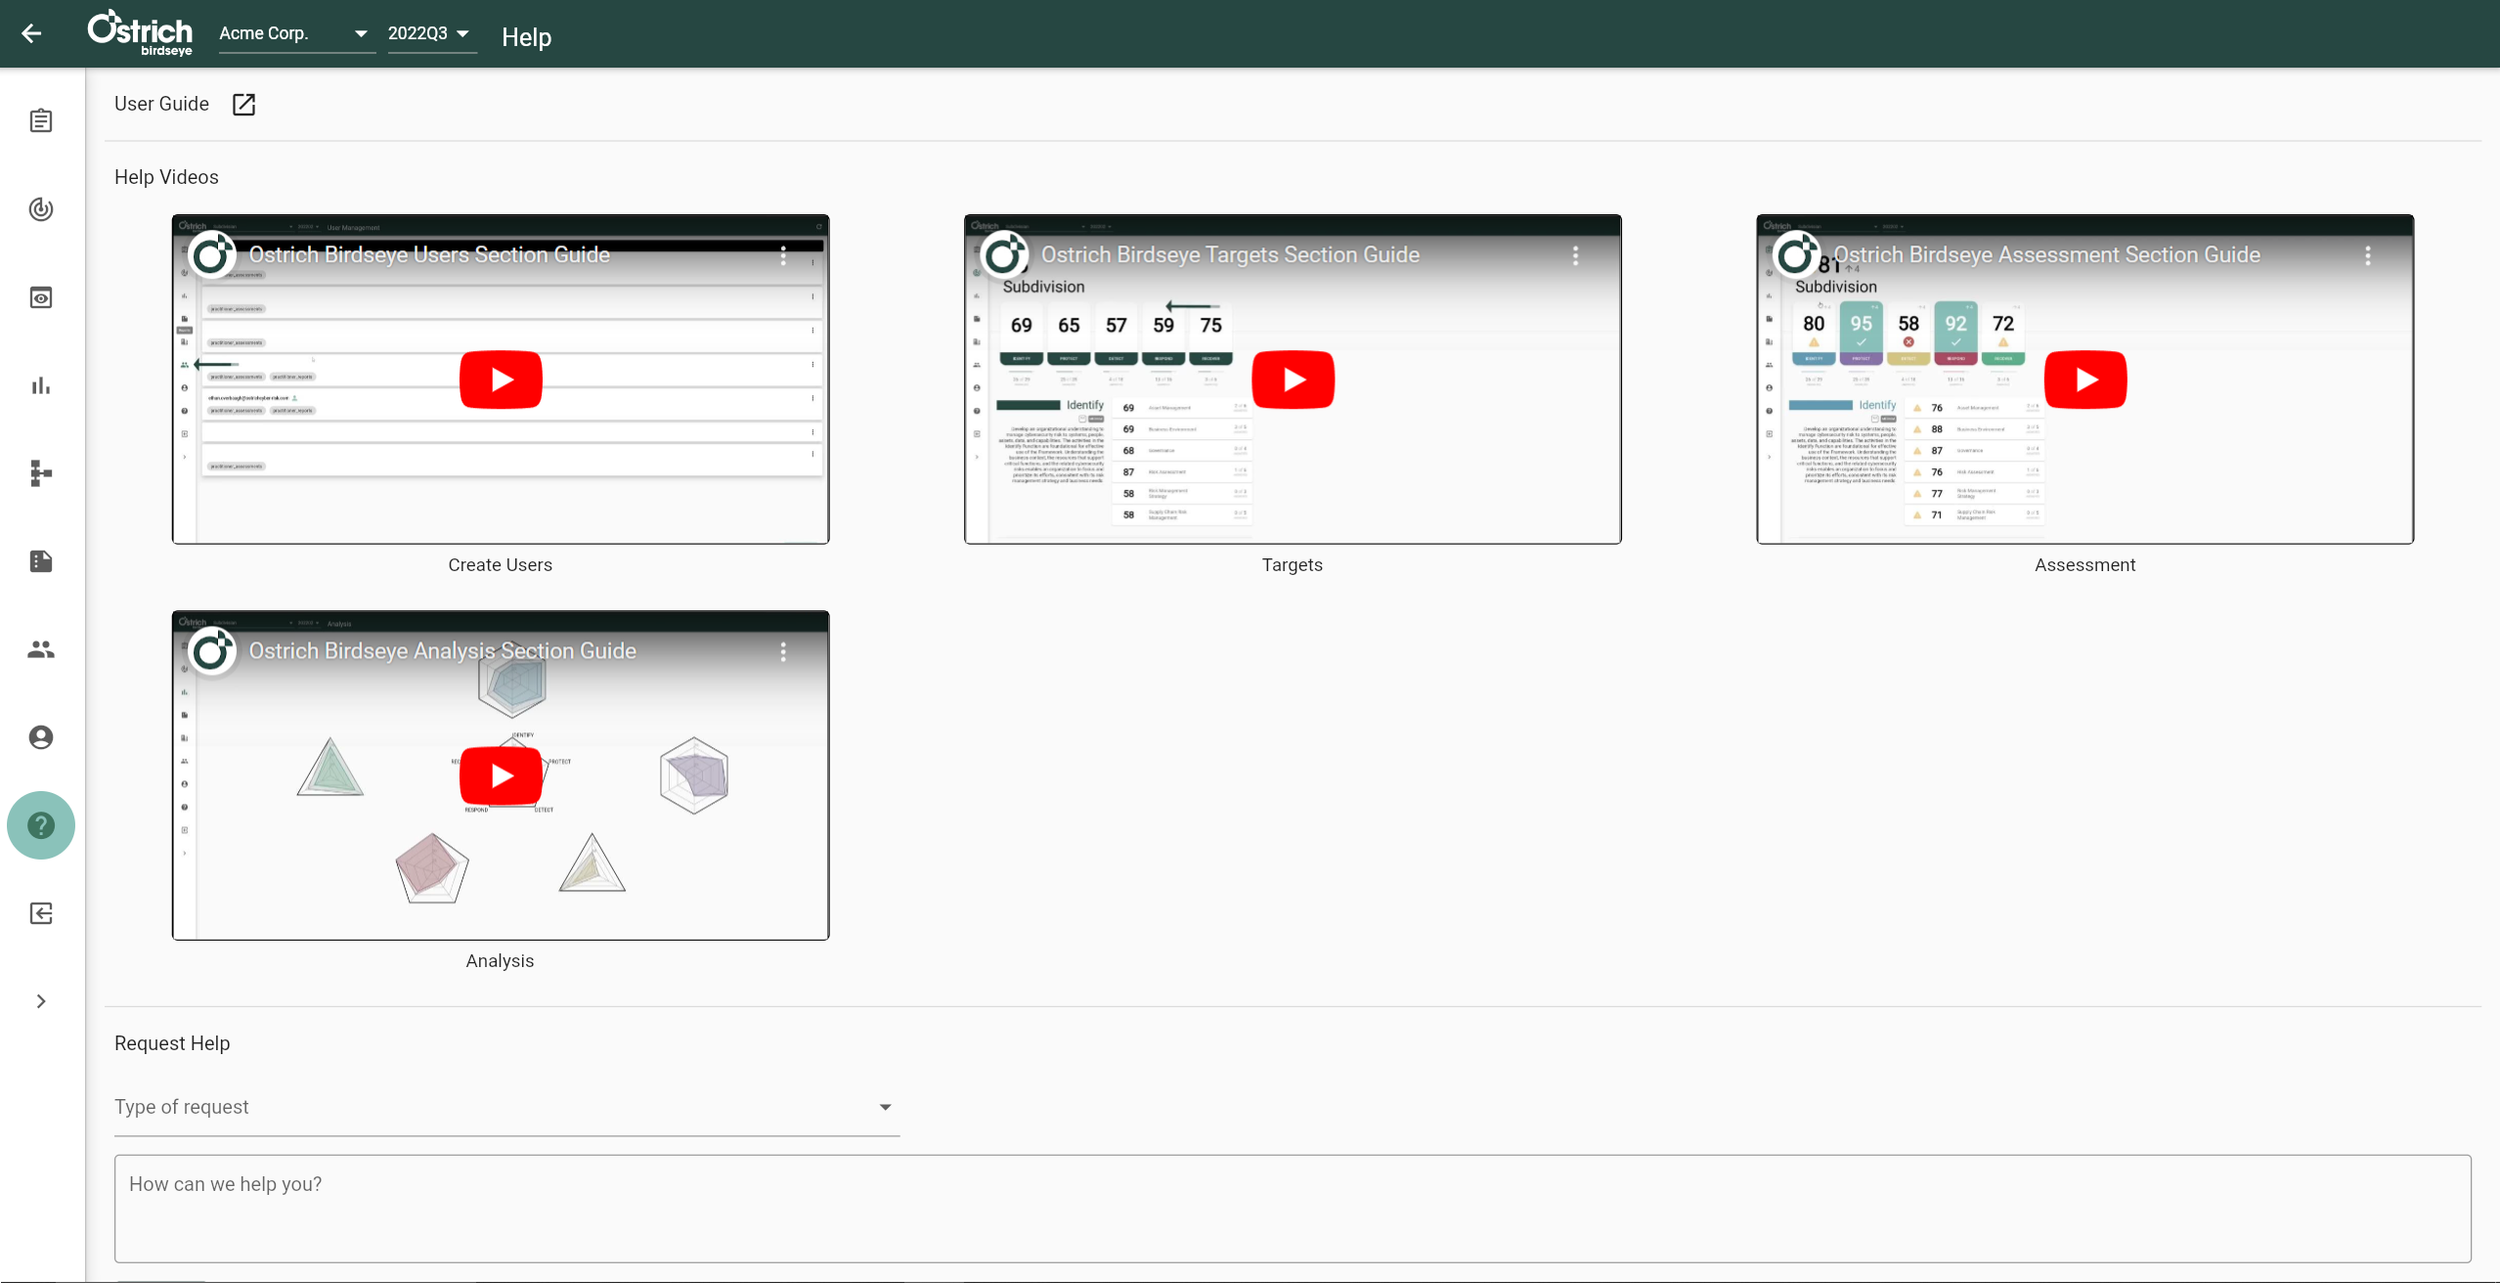The image size is (2500, 1283).
Task: Select the Help question mark icon
Action: pos(41,826)
